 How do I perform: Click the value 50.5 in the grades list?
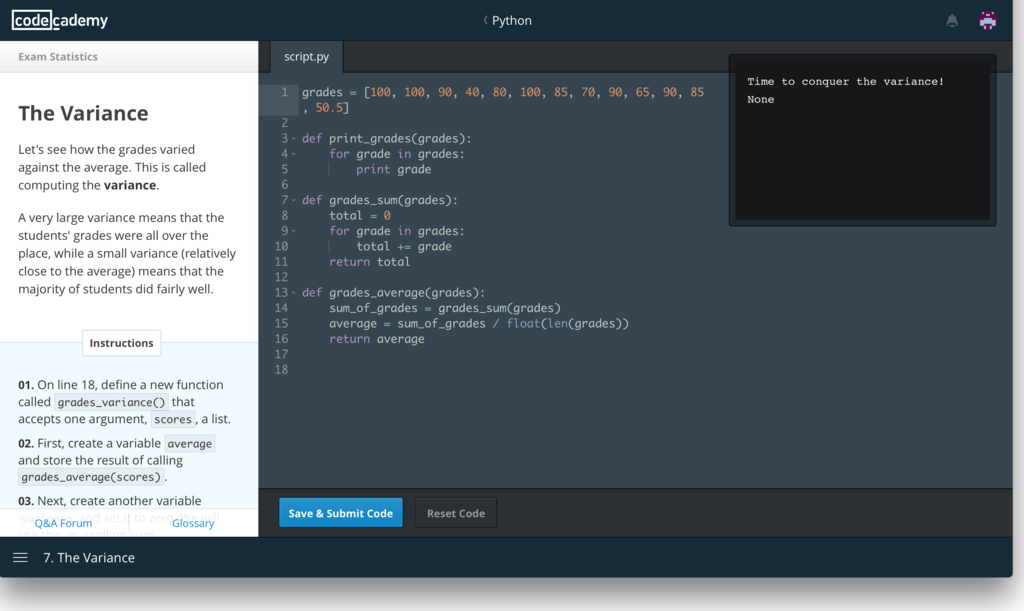click(330, 108)
